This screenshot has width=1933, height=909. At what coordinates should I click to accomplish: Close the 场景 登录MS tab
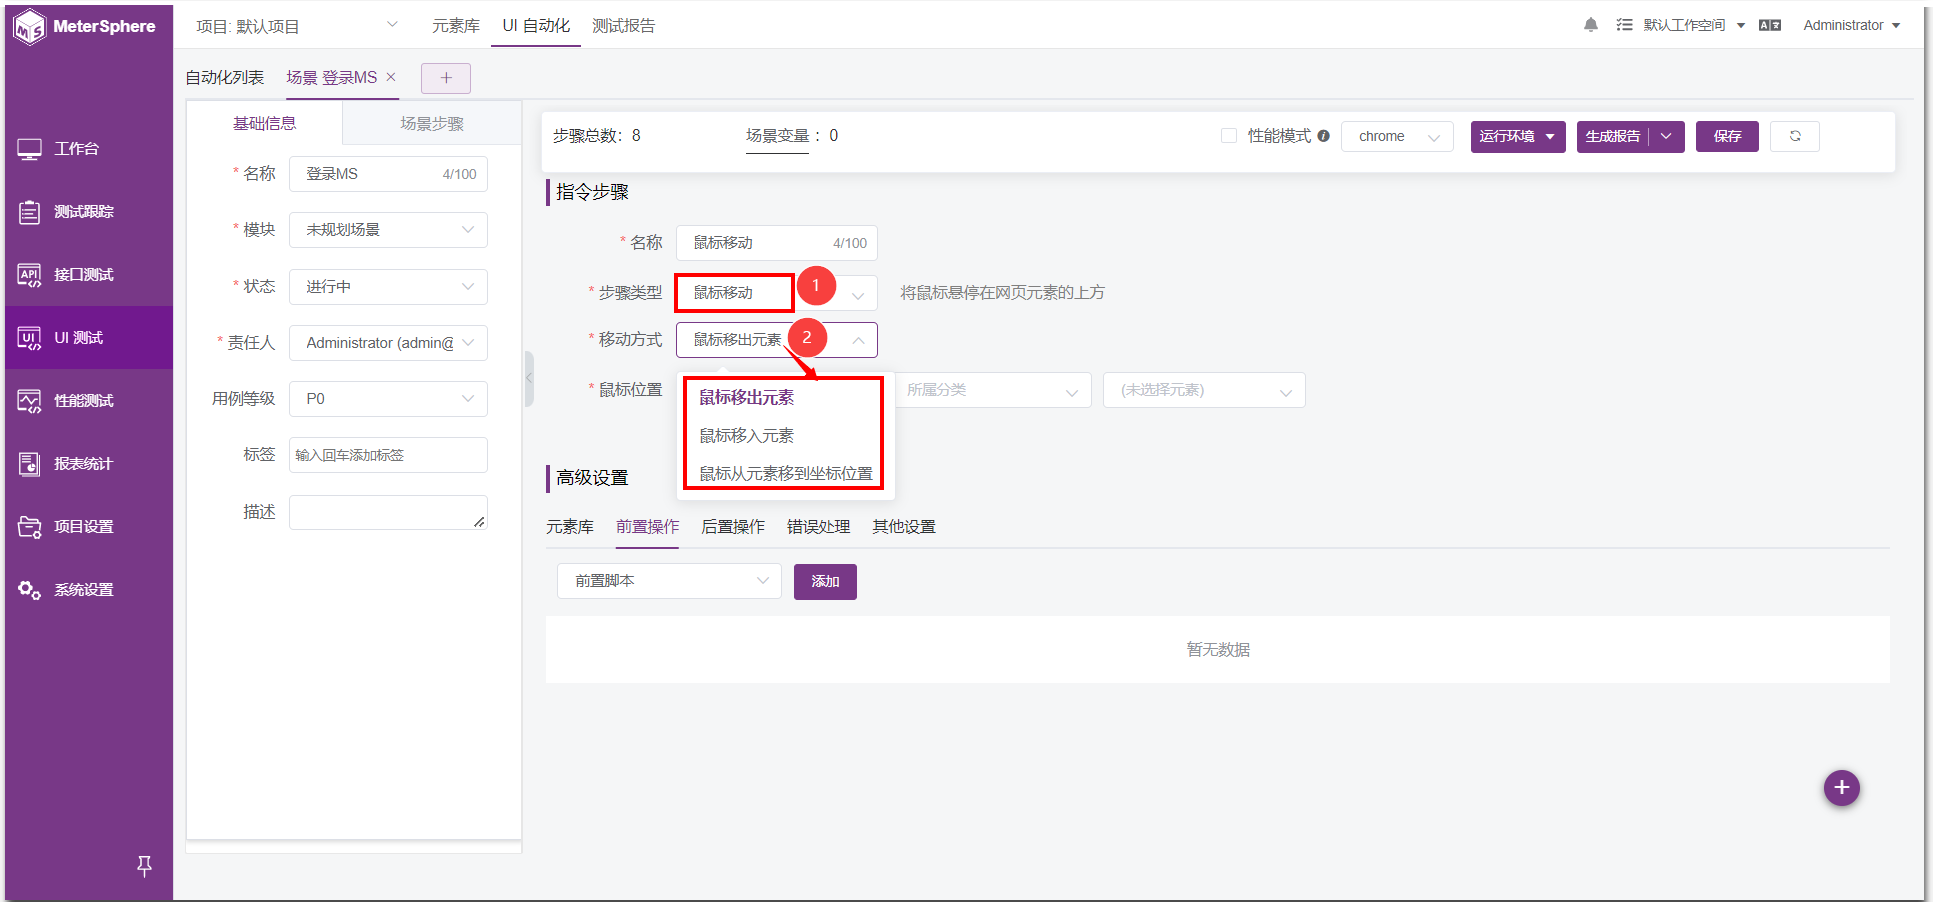pyautogui.click(x=391, y=77)
